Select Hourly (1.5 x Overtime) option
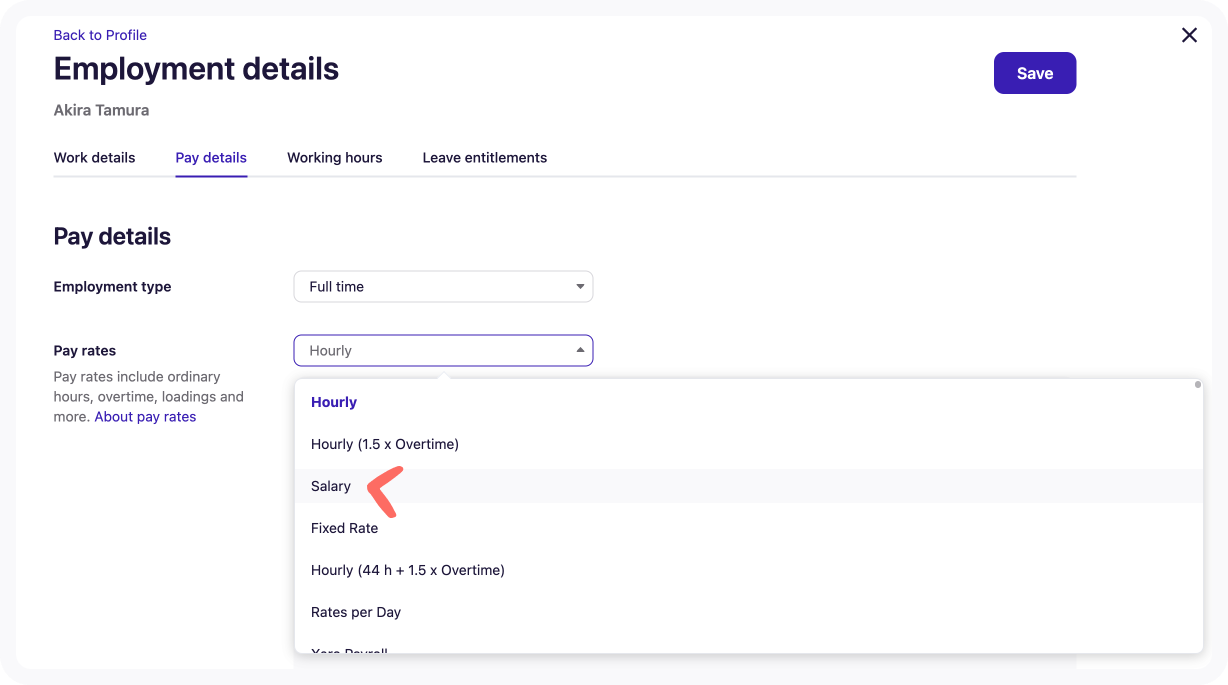 click(x=385, y=444)
